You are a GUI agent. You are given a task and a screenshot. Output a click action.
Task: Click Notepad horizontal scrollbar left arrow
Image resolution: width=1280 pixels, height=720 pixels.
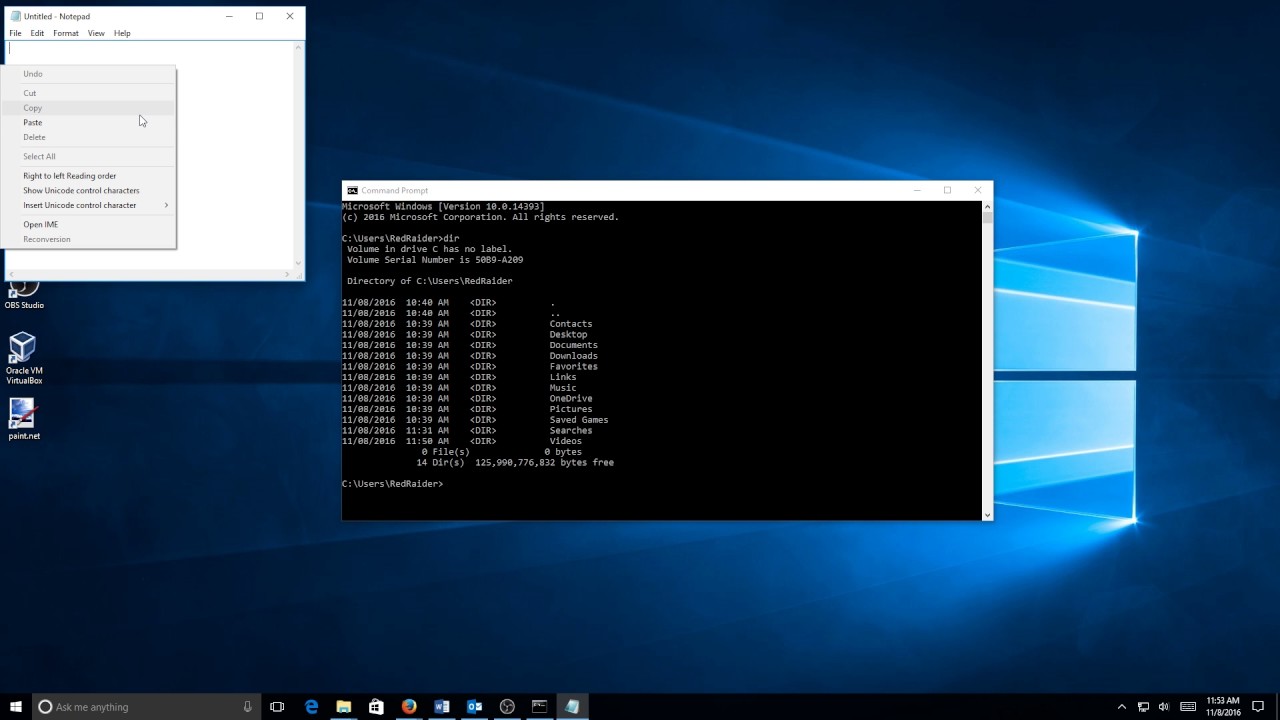(x=11, y=274)
